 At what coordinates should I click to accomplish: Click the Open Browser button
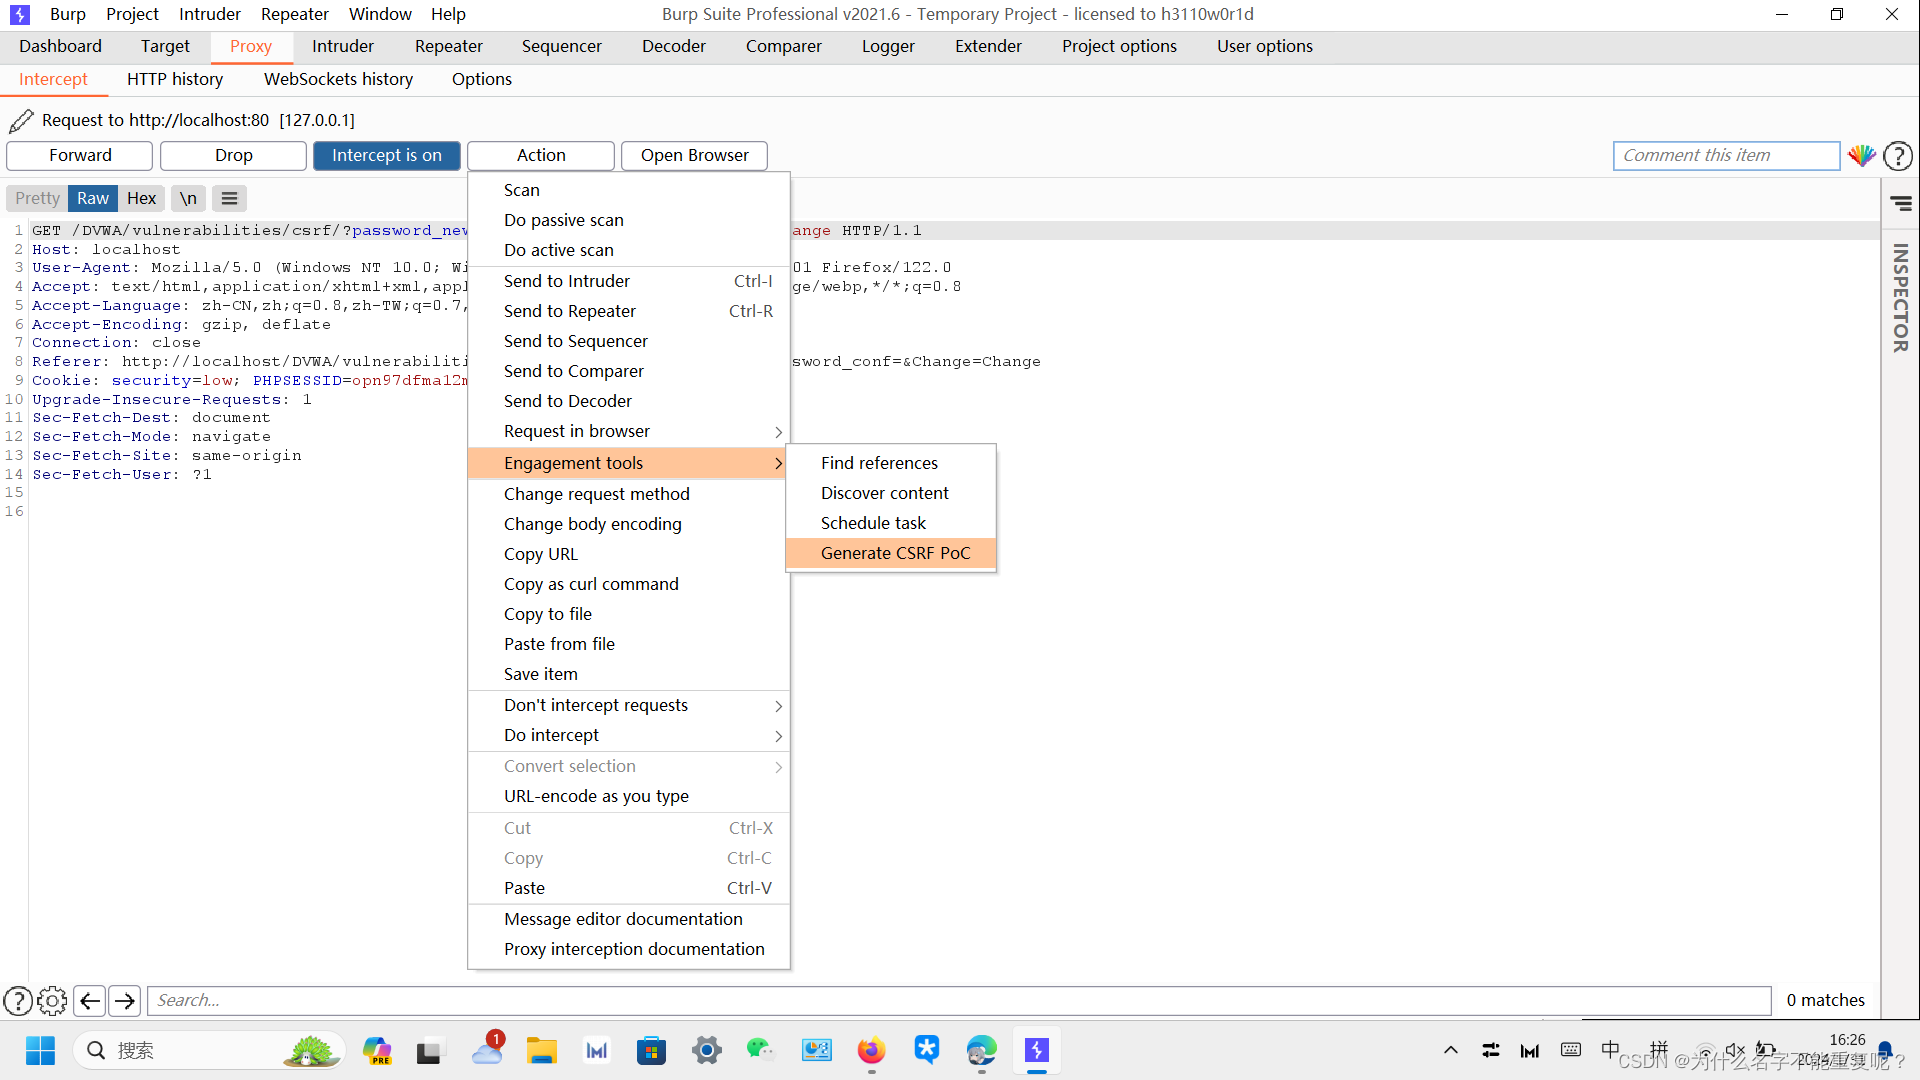[694, 155]
